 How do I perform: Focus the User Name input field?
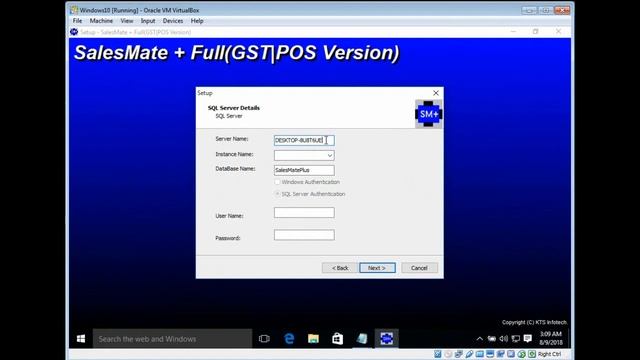click(x=304, y=213)
